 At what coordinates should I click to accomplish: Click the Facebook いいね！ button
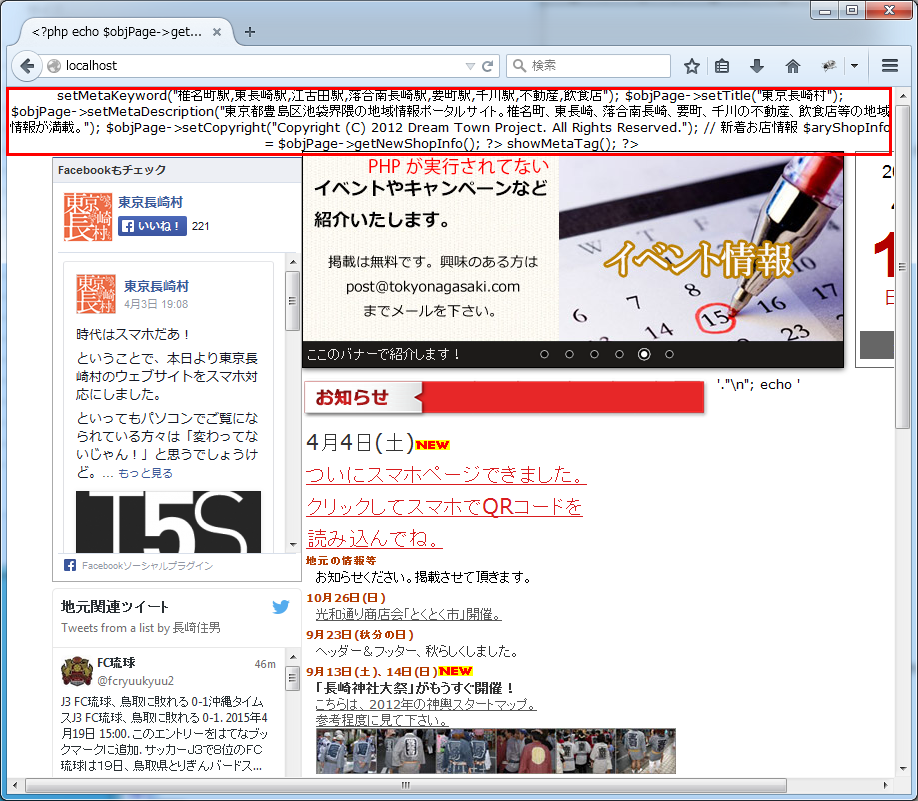pos(152,226)
